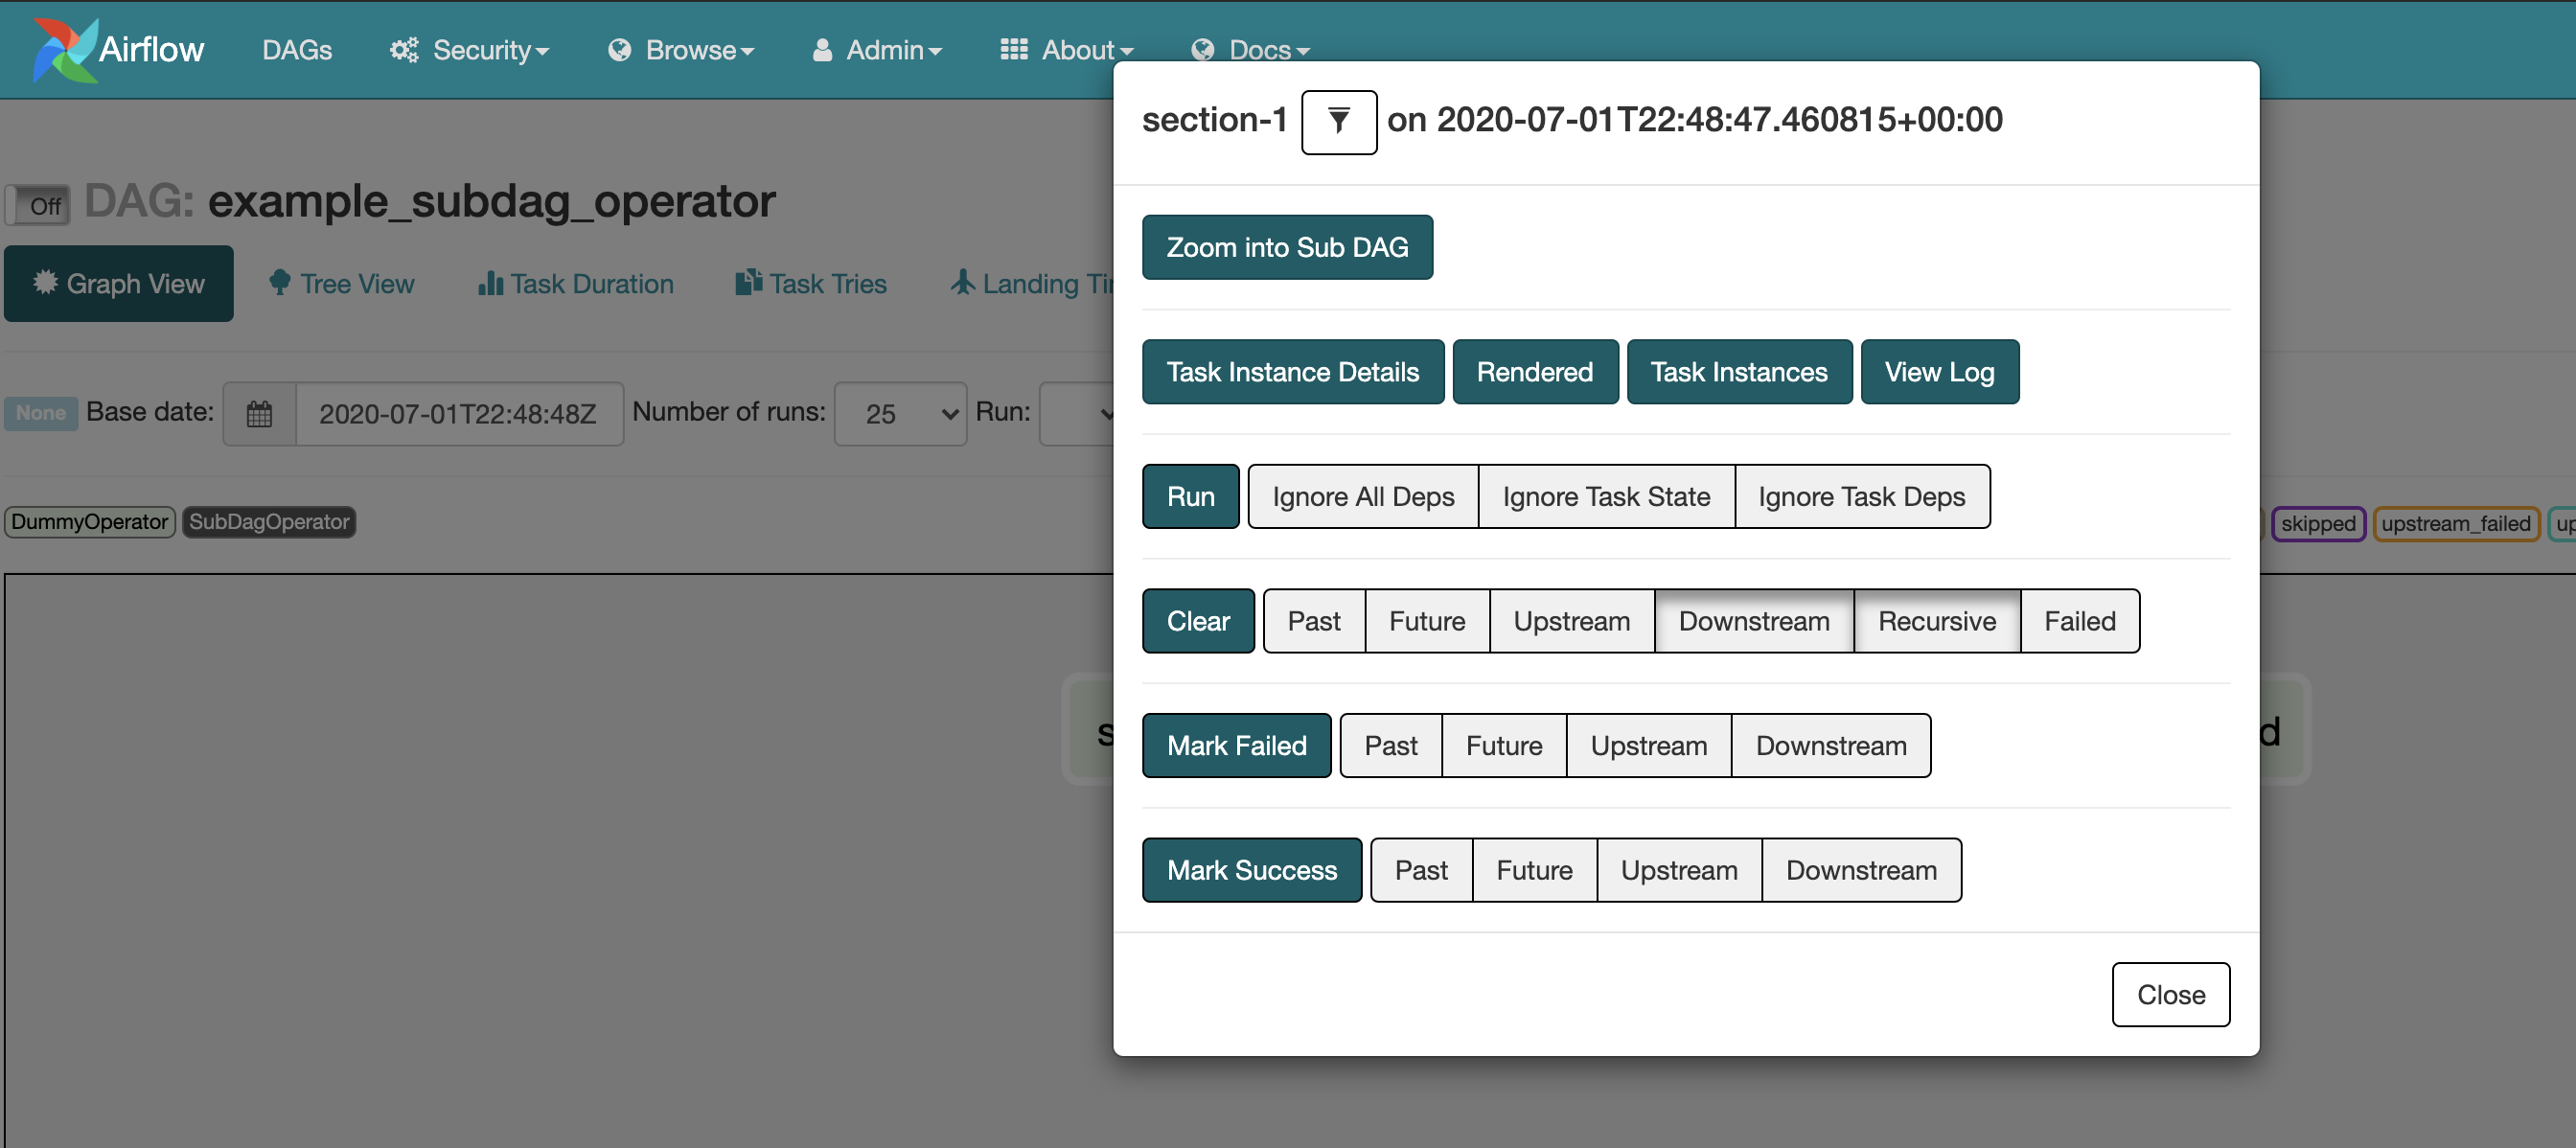Select the Task Instance Details option

[x=1291, y=371]
